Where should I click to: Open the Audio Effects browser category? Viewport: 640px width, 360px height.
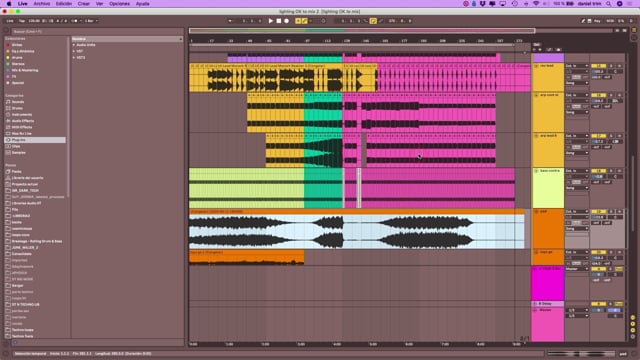(22, 121)
